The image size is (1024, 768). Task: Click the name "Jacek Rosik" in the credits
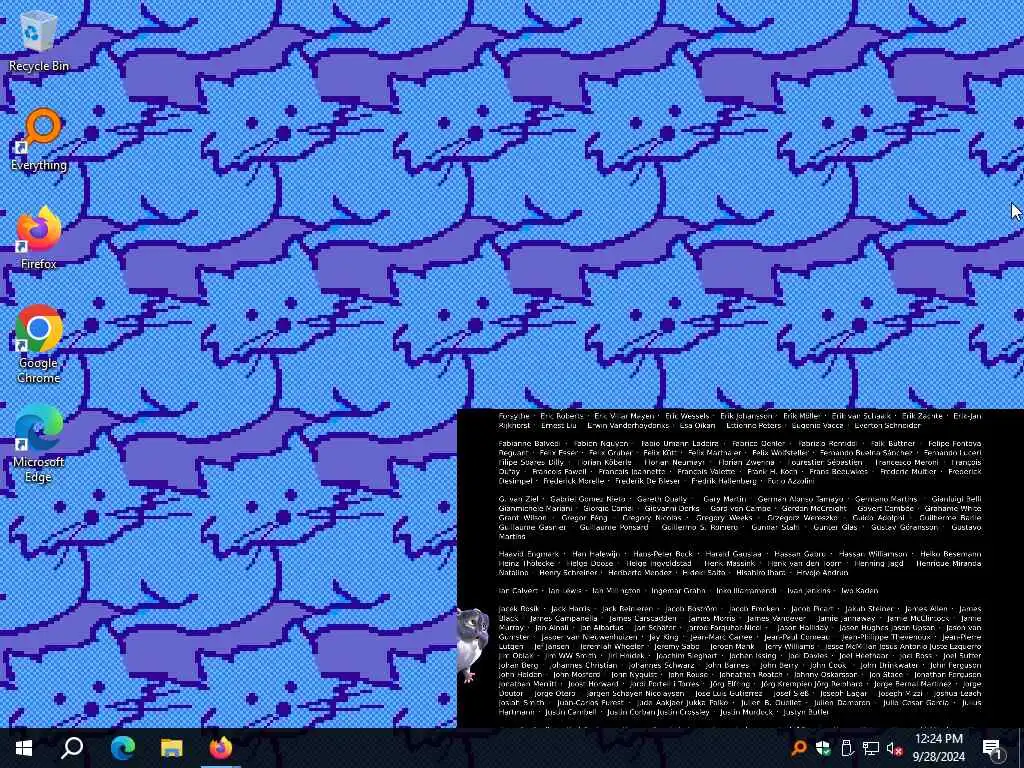click(519, 609)
